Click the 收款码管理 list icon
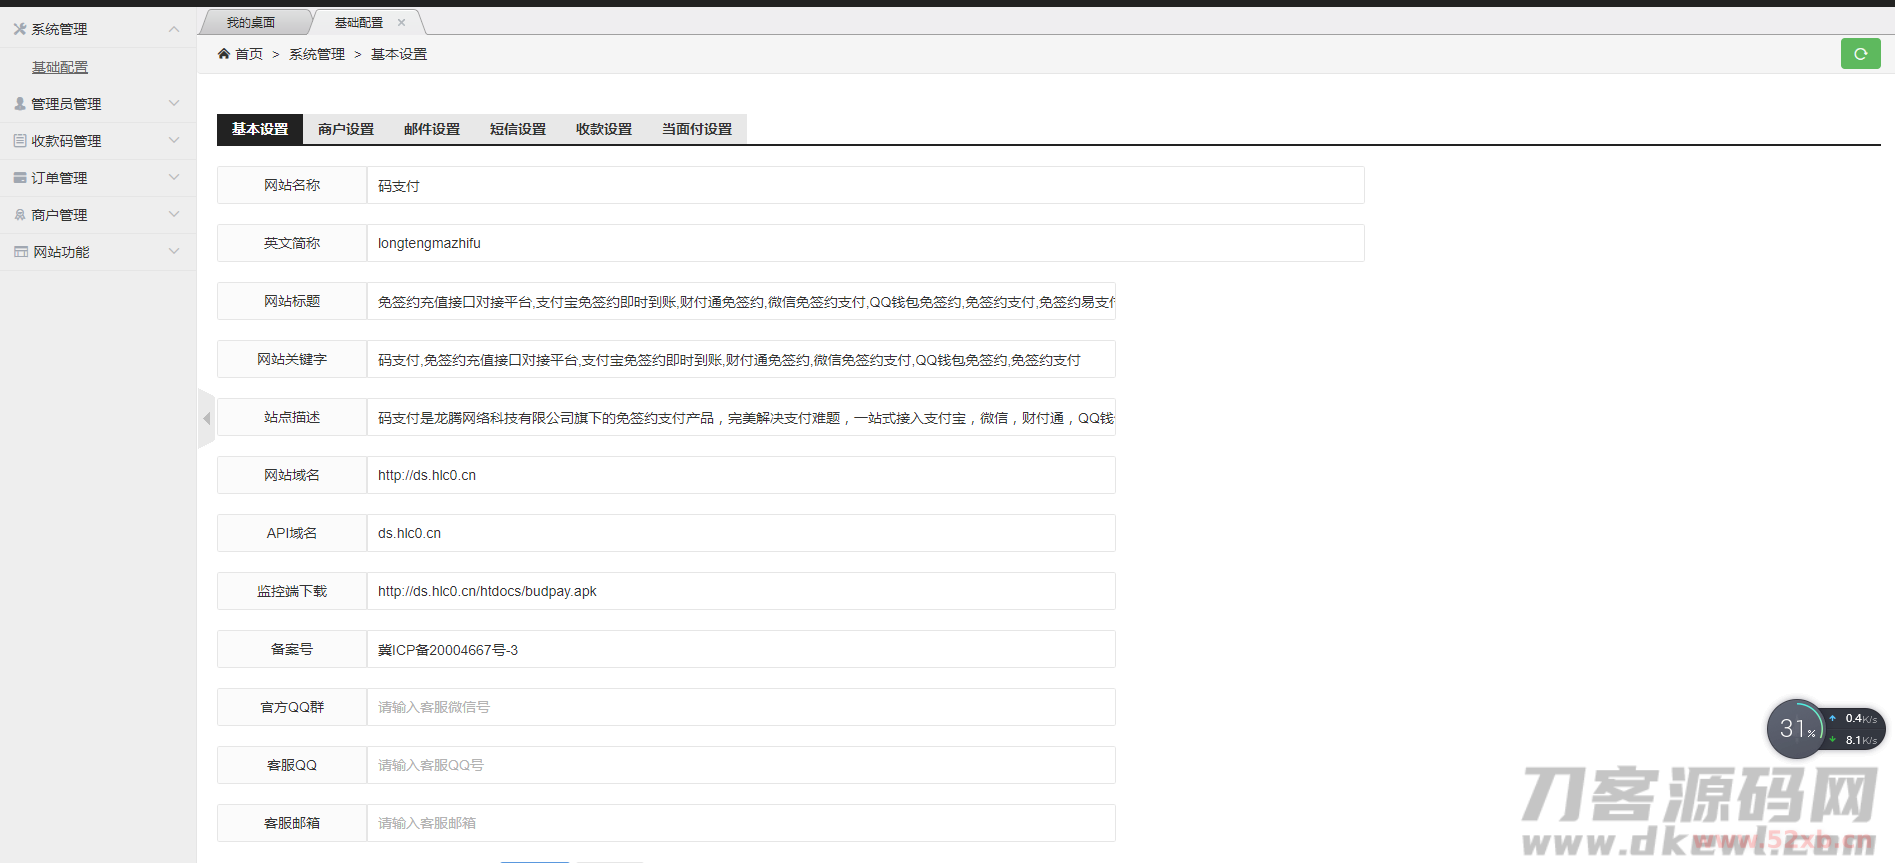Screen dimensions: 1895x863 click(x=19, y=141)
